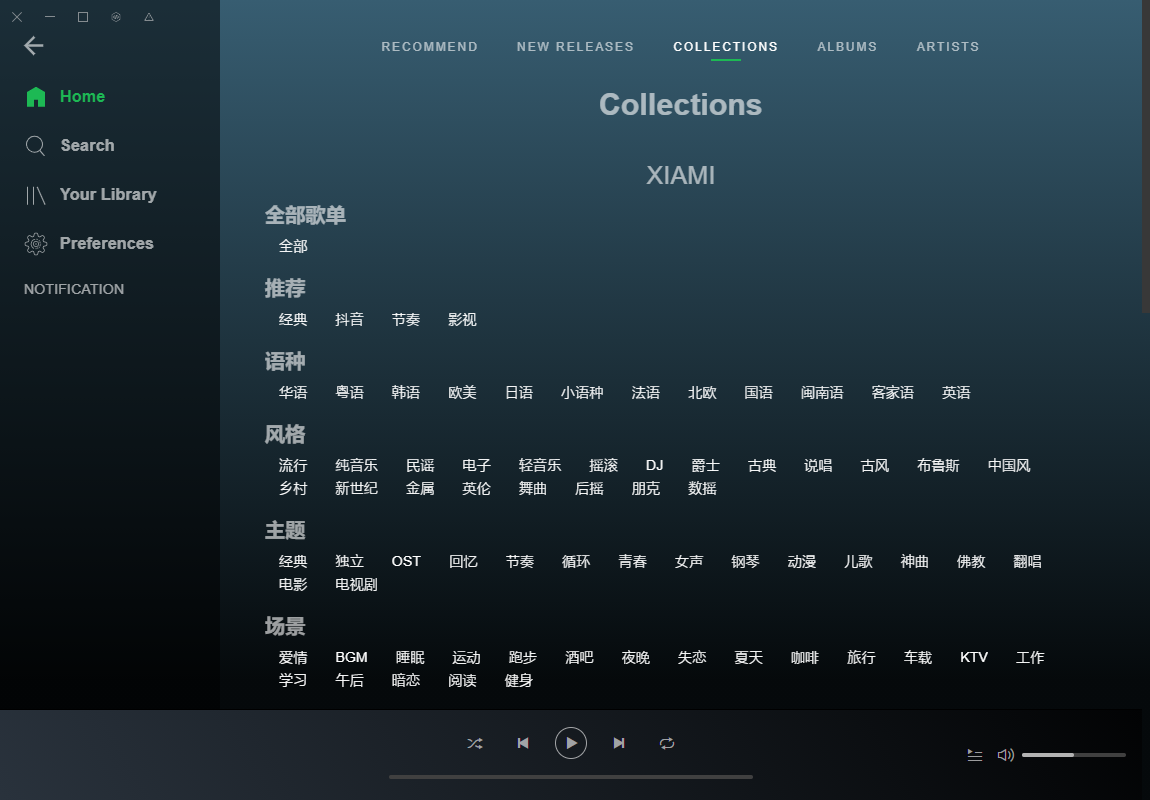This screenshot has width=1150, height=800.
Task: Open the Search page label in the sidebar
Action: coord(87,146)
